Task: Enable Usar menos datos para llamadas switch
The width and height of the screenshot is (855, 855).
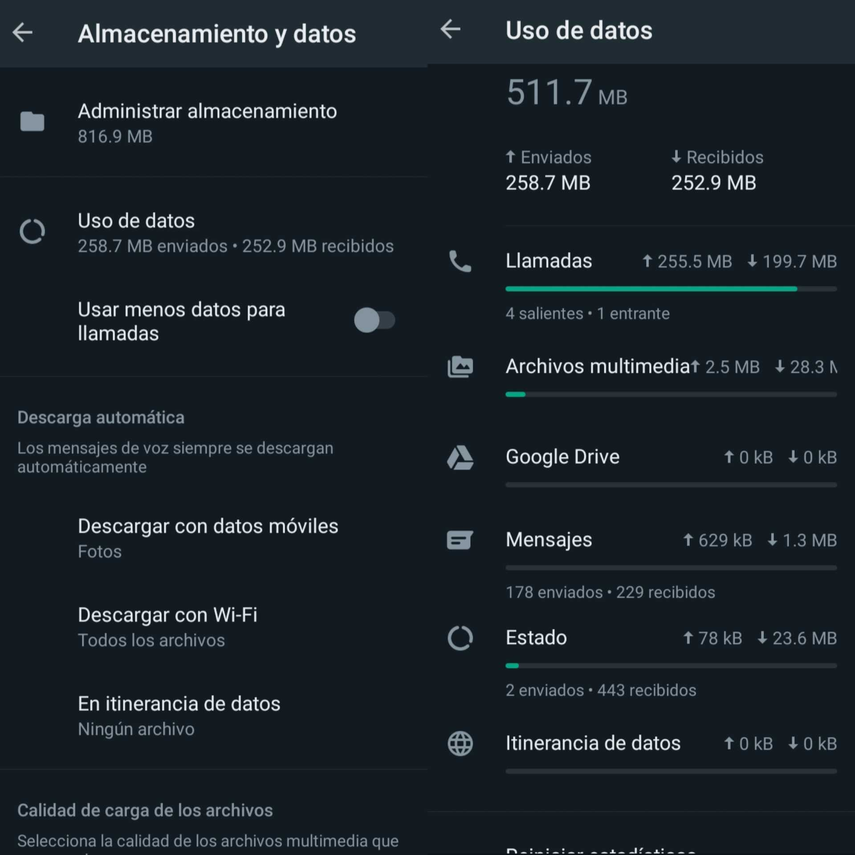Action: click(x=375, y=321)
